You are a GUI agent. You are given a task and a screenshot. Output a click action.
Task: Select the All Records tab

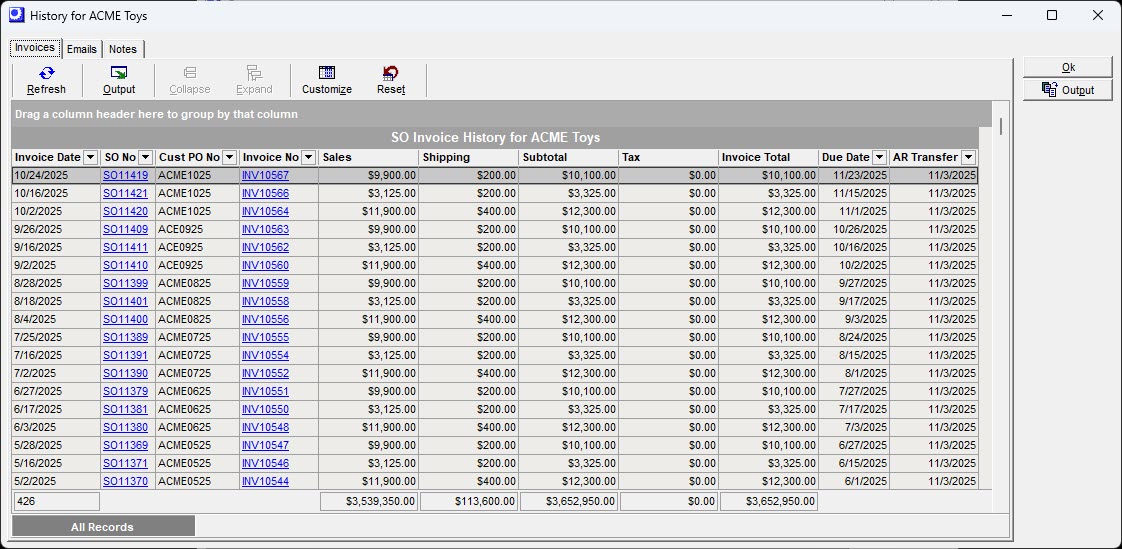click(x=103, y=527)
